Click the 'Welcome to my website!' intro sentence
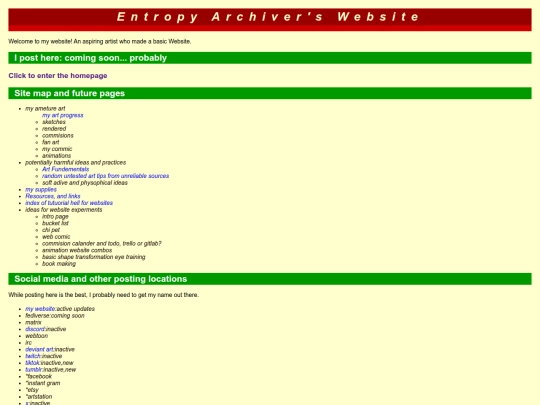Image resolution: width=540 pixels, height=405 pixels. click(100, 41)
